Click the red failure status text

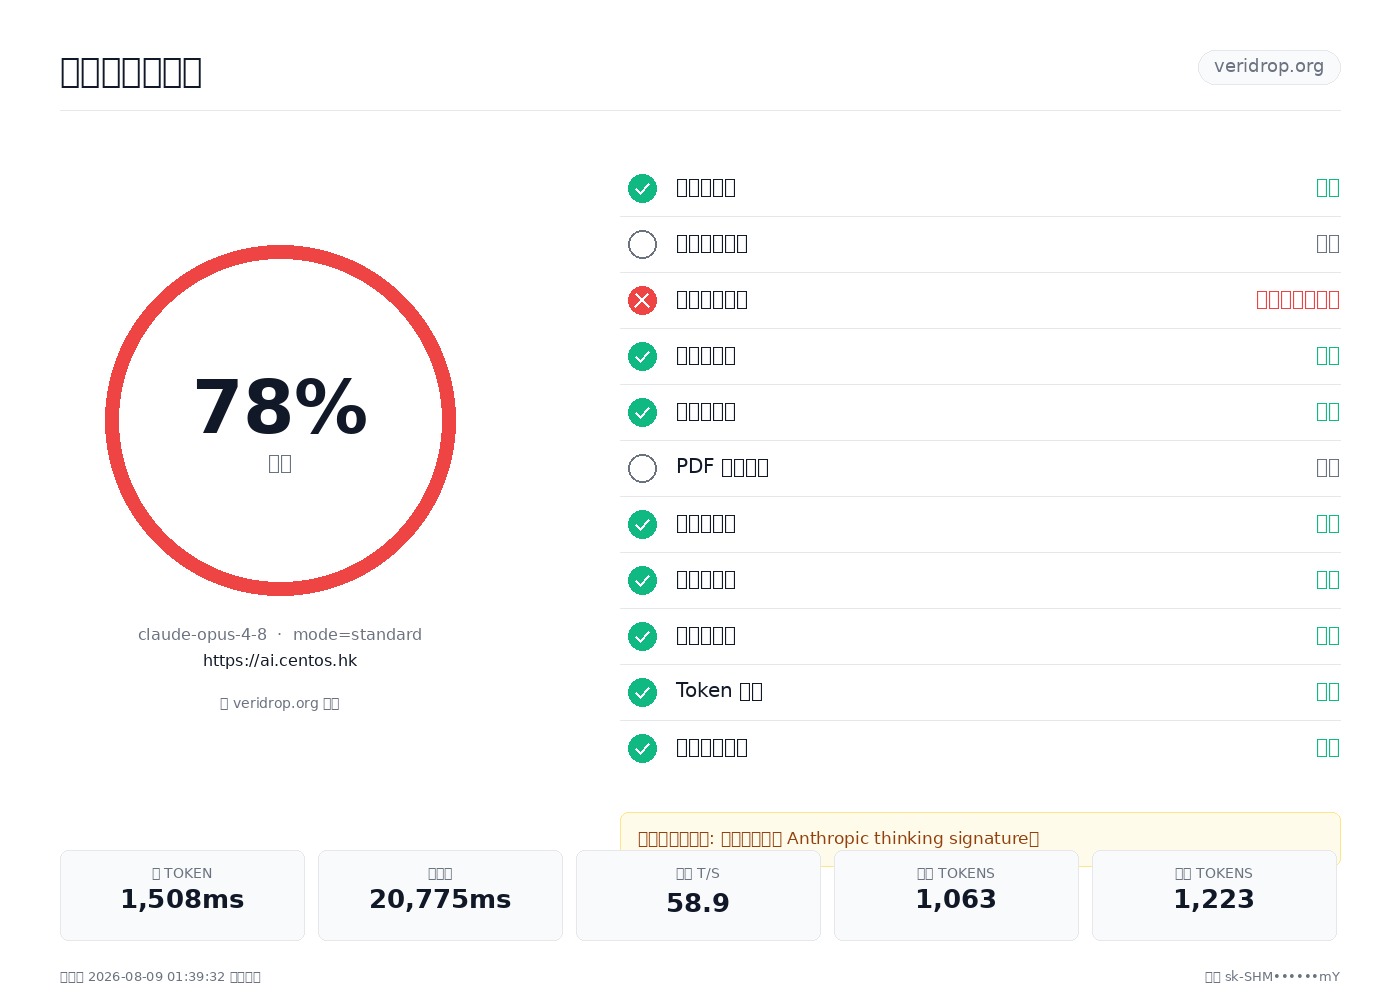pyautogui.click(x=1298, y=300)
